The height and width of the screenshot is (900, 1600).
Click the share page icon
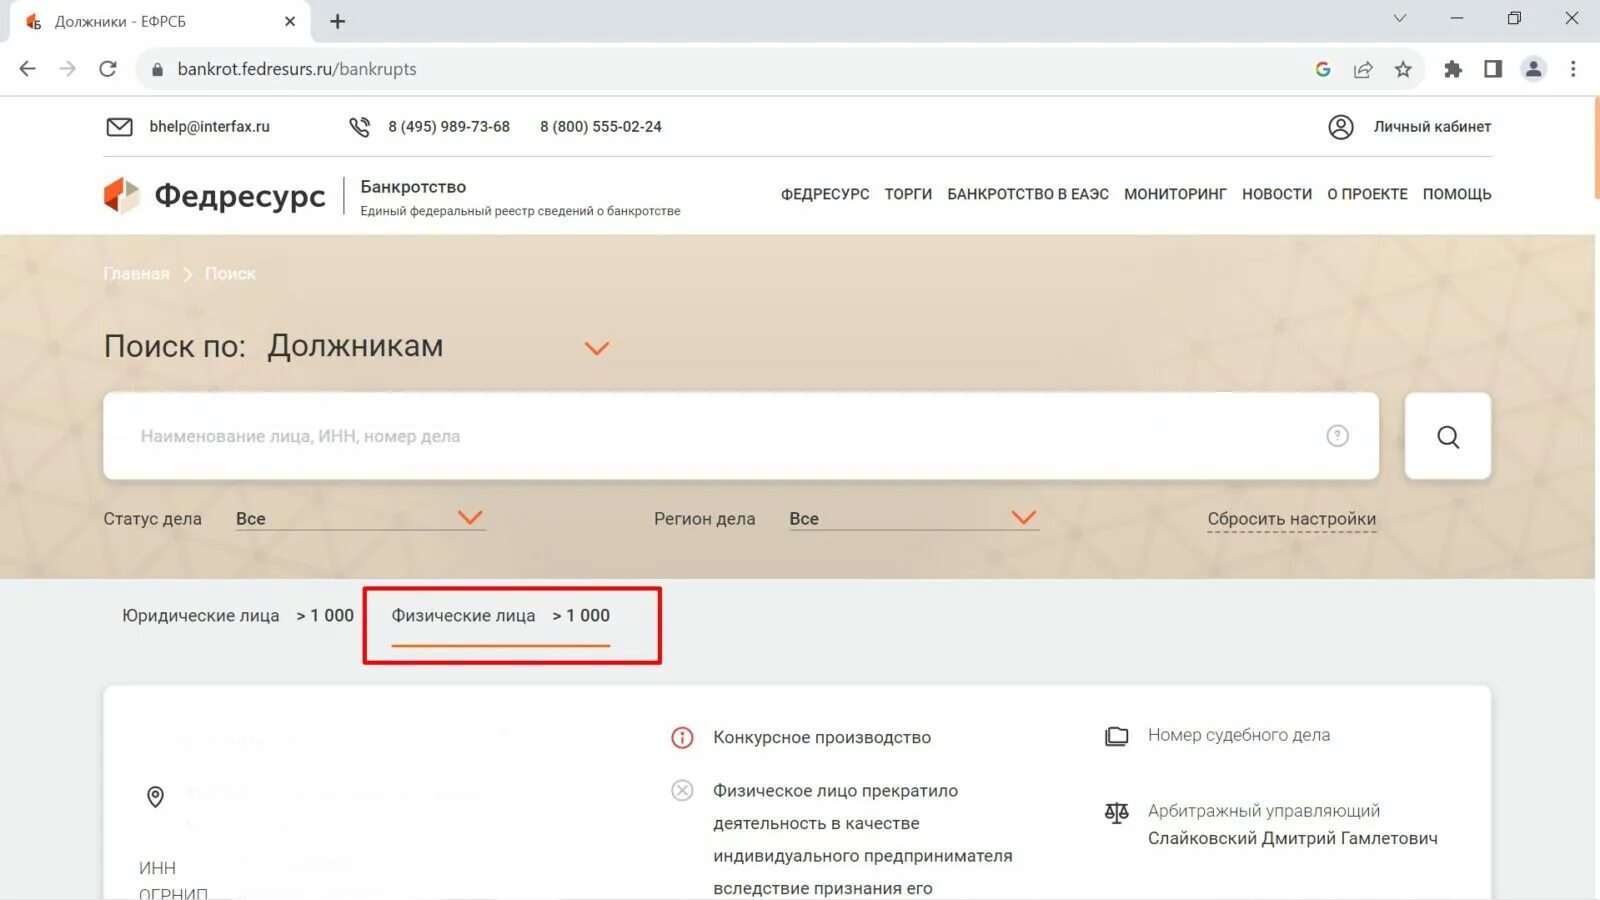pyautogui.click(x=1363, y=69)
